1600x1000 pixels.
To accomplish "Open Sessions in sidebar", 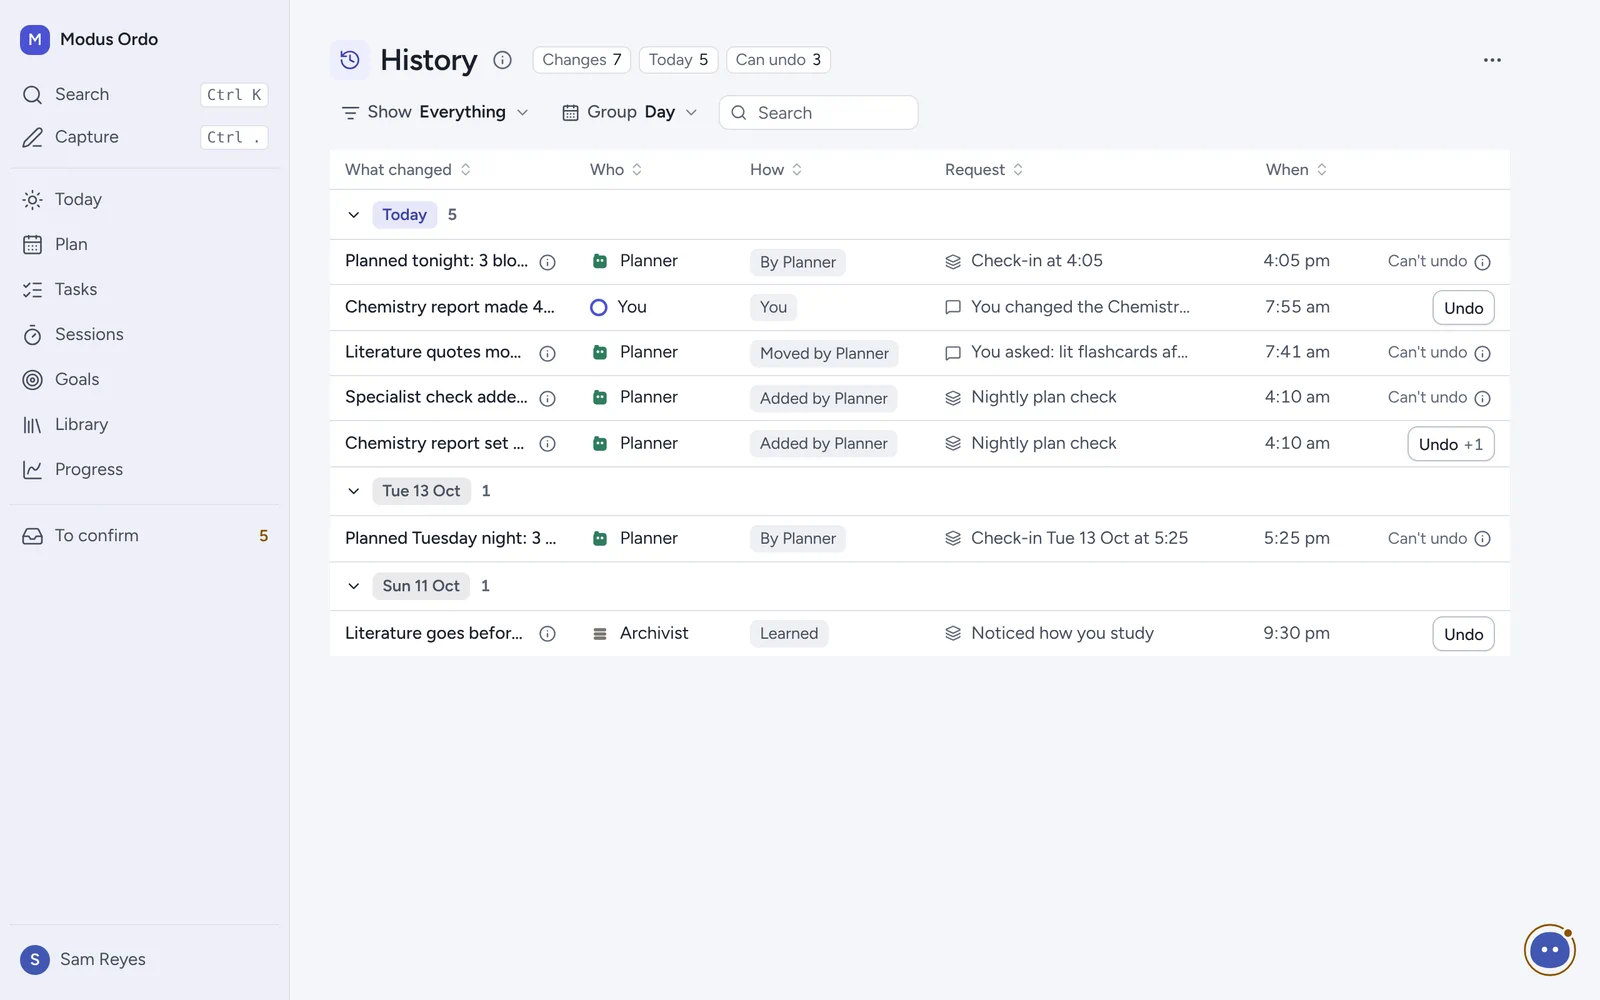I will point(145,334).
